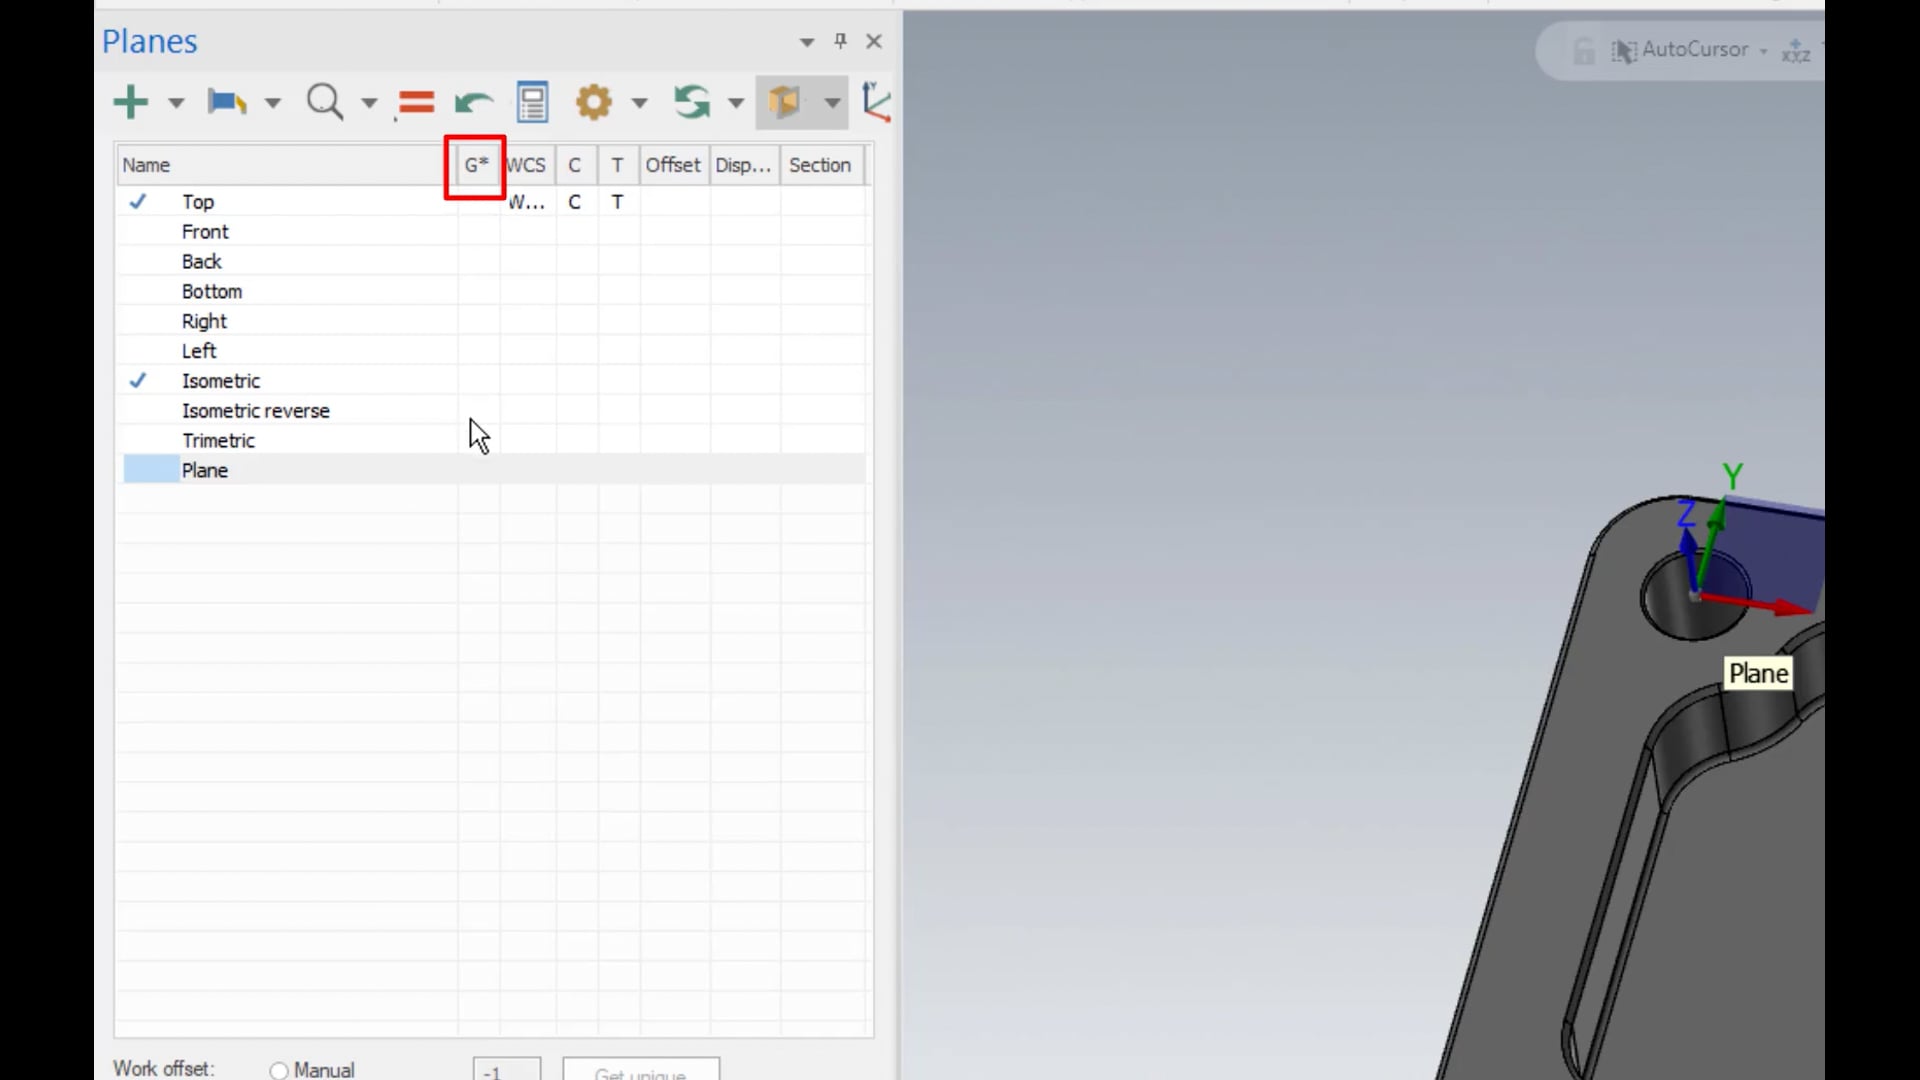Expand the Flag marker dropdown arrow
This screenshot has width=1920, height=1080.
pyautogui.click(x=273, y=102)
